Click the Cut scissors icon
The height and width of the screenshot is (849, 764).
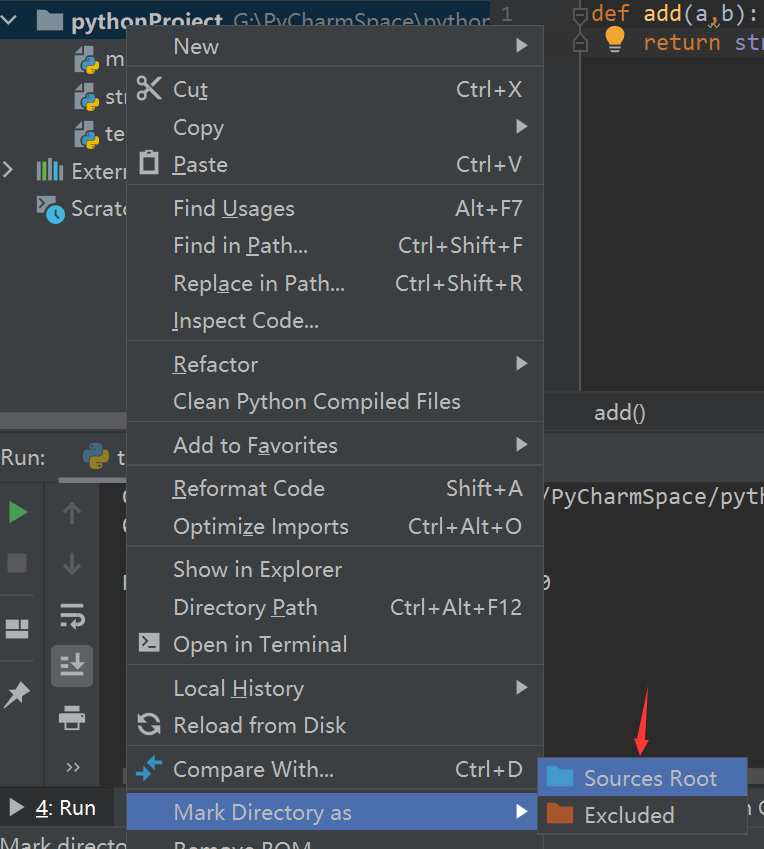point(149,88)
